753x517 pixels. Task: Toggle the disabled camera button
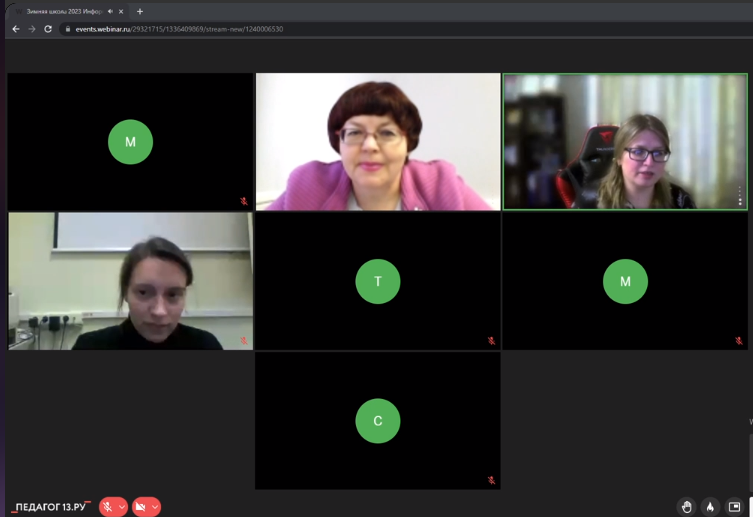[140, 507]
